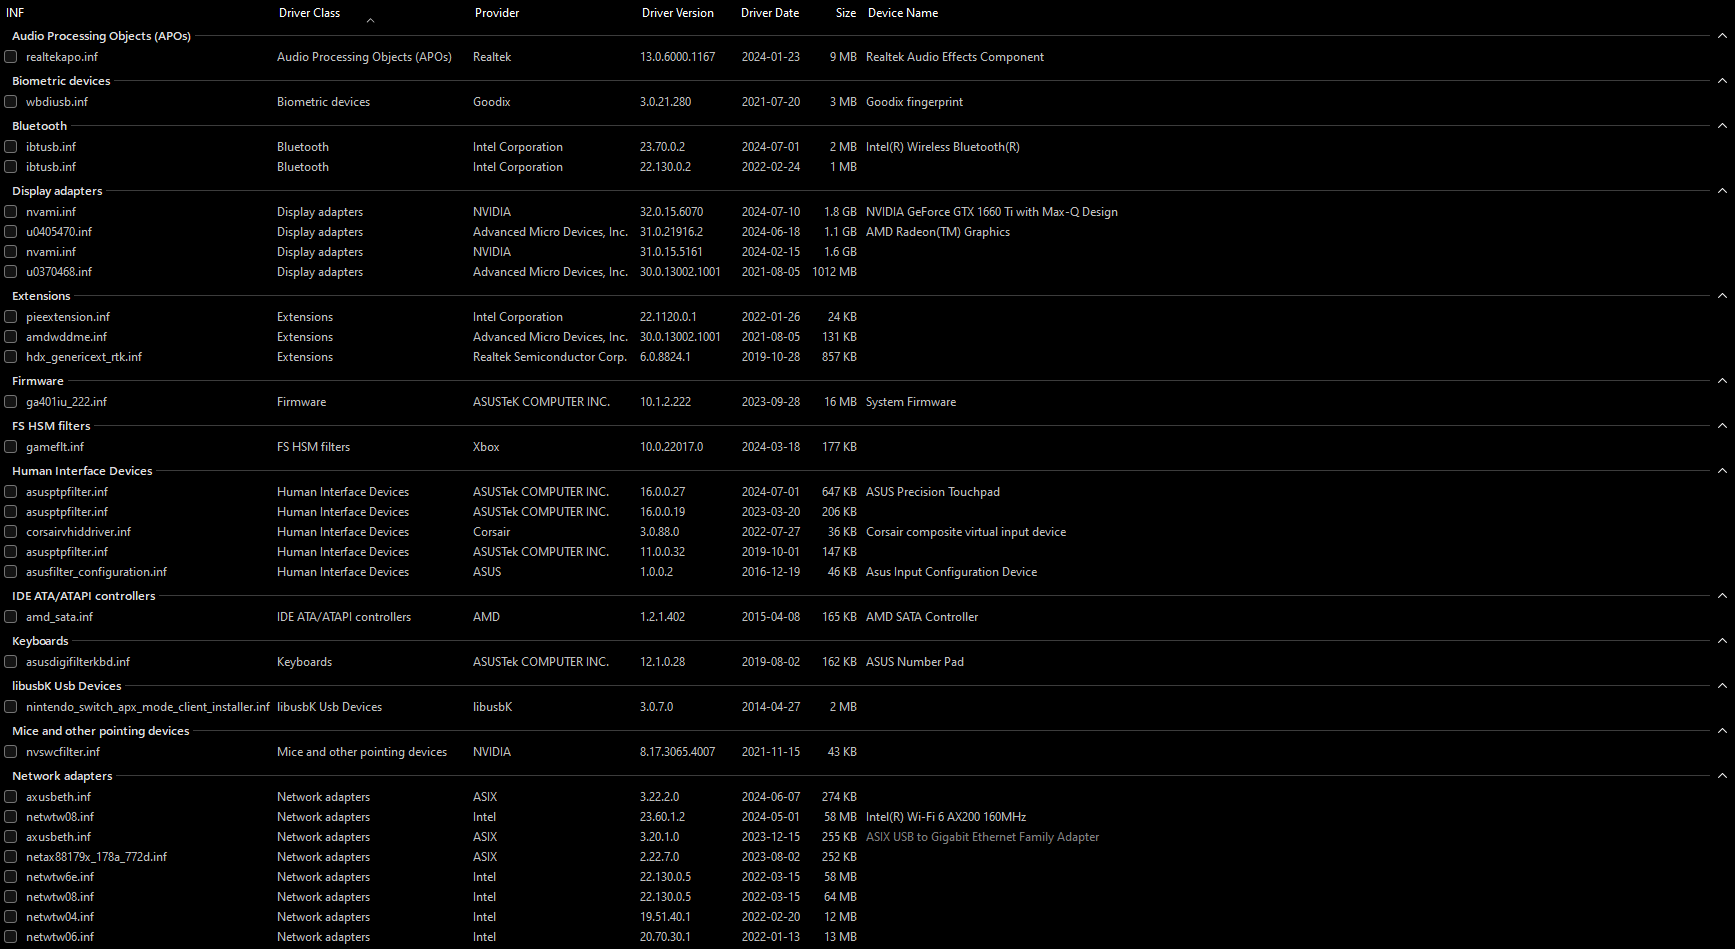Screen dimensions: 1735x949
Task: Select the wbdiusb.inf driver checkbox
Action: pyautogui.click(x=11, y=102)
